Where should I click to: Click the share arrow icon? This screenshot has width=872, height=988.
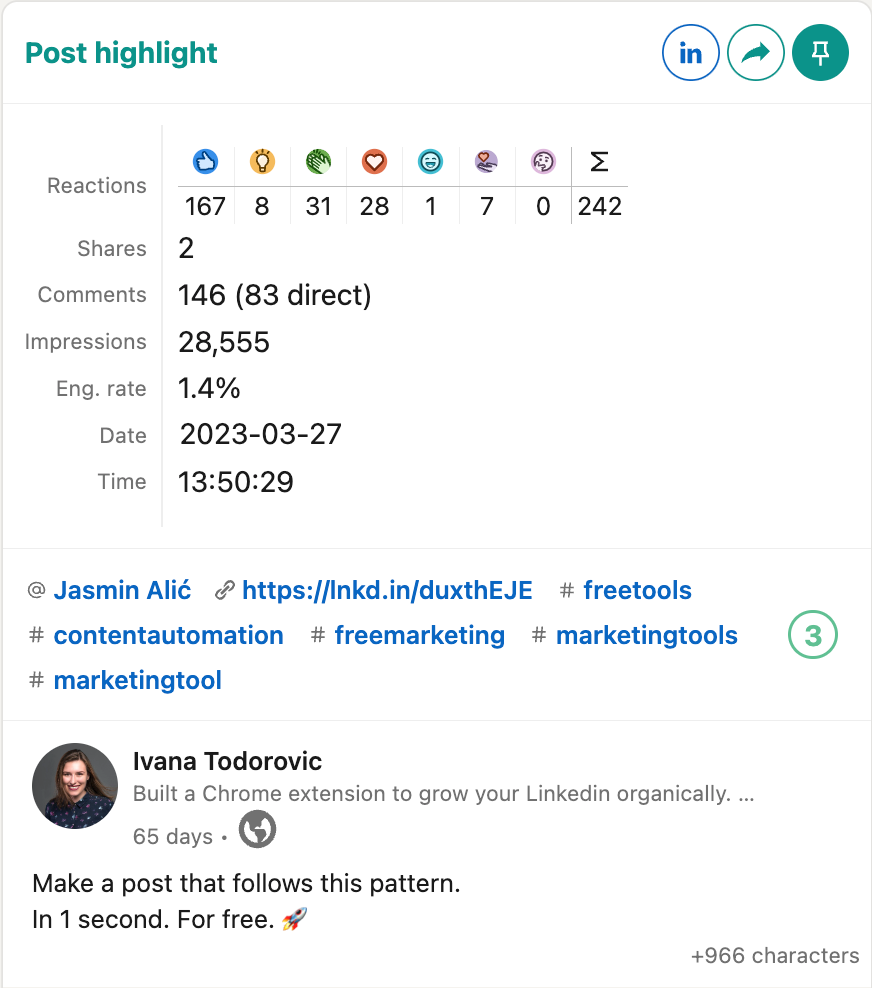click(x=755, y=52)
